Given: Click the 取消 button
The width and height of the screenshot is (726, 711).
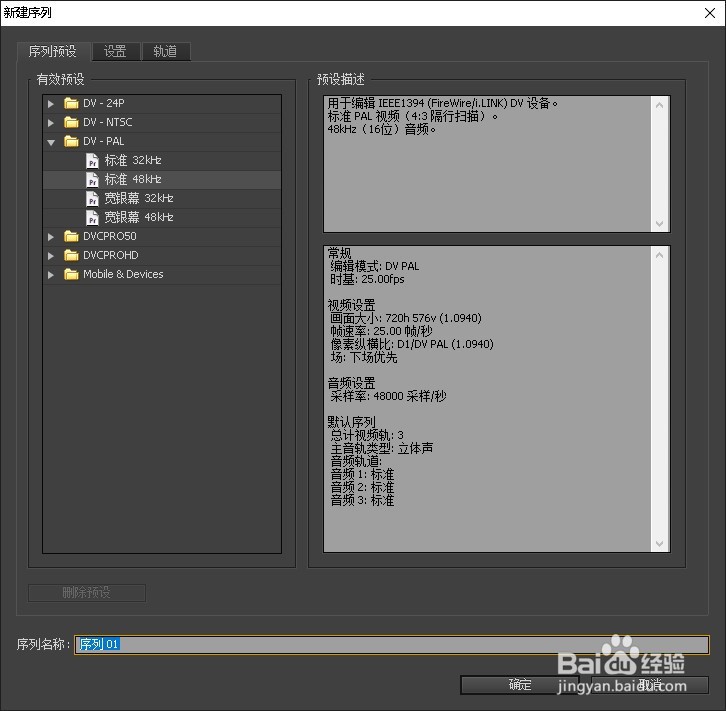Looking at the screenshot, I should coord(650,685).
